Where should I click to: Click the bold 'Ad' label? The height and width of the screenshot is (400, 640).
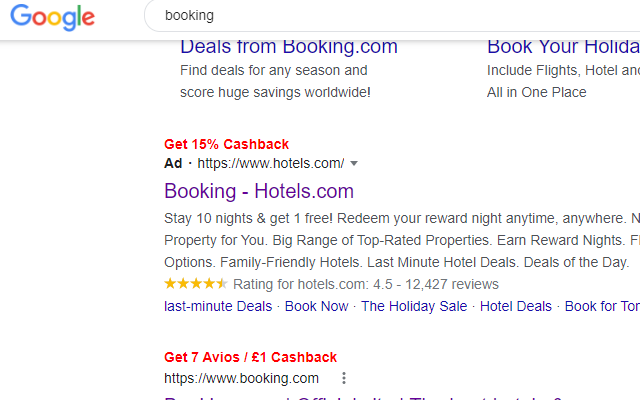(x=173, y=163)
